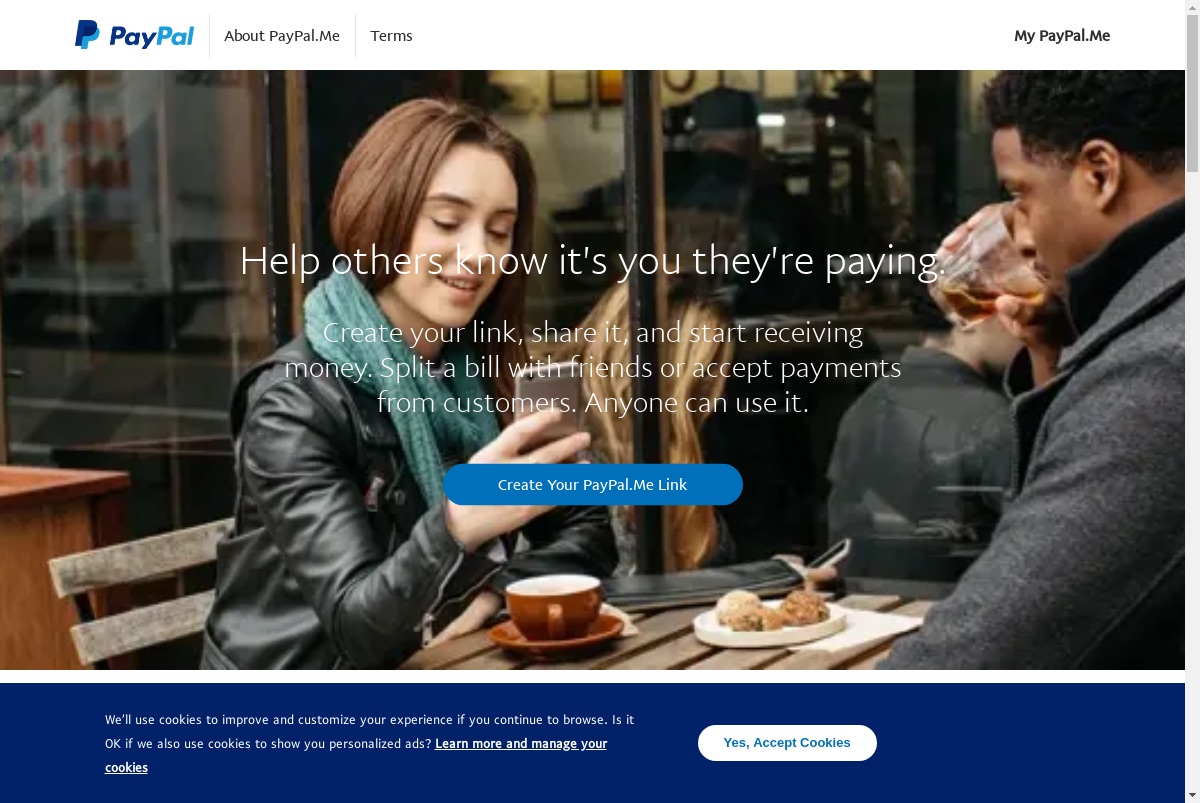
Task: Click the scrollbar down arrow
Action: [1192, 796]
